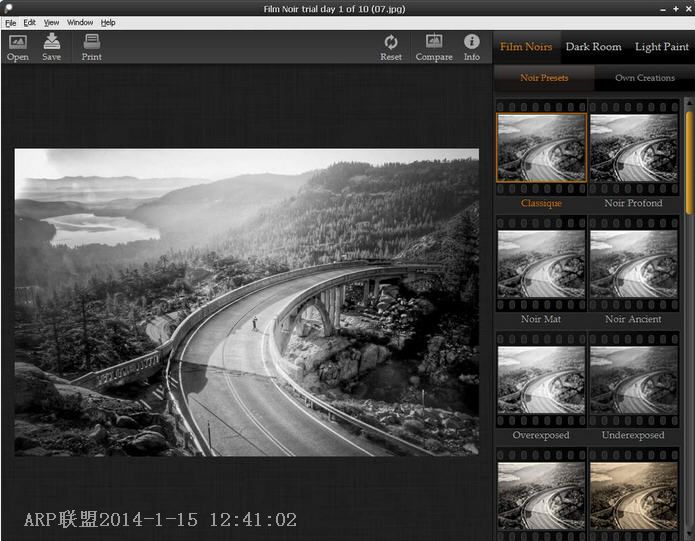Open the Window menu
This screenshot has height=541, width=695.
coord(80,22)
